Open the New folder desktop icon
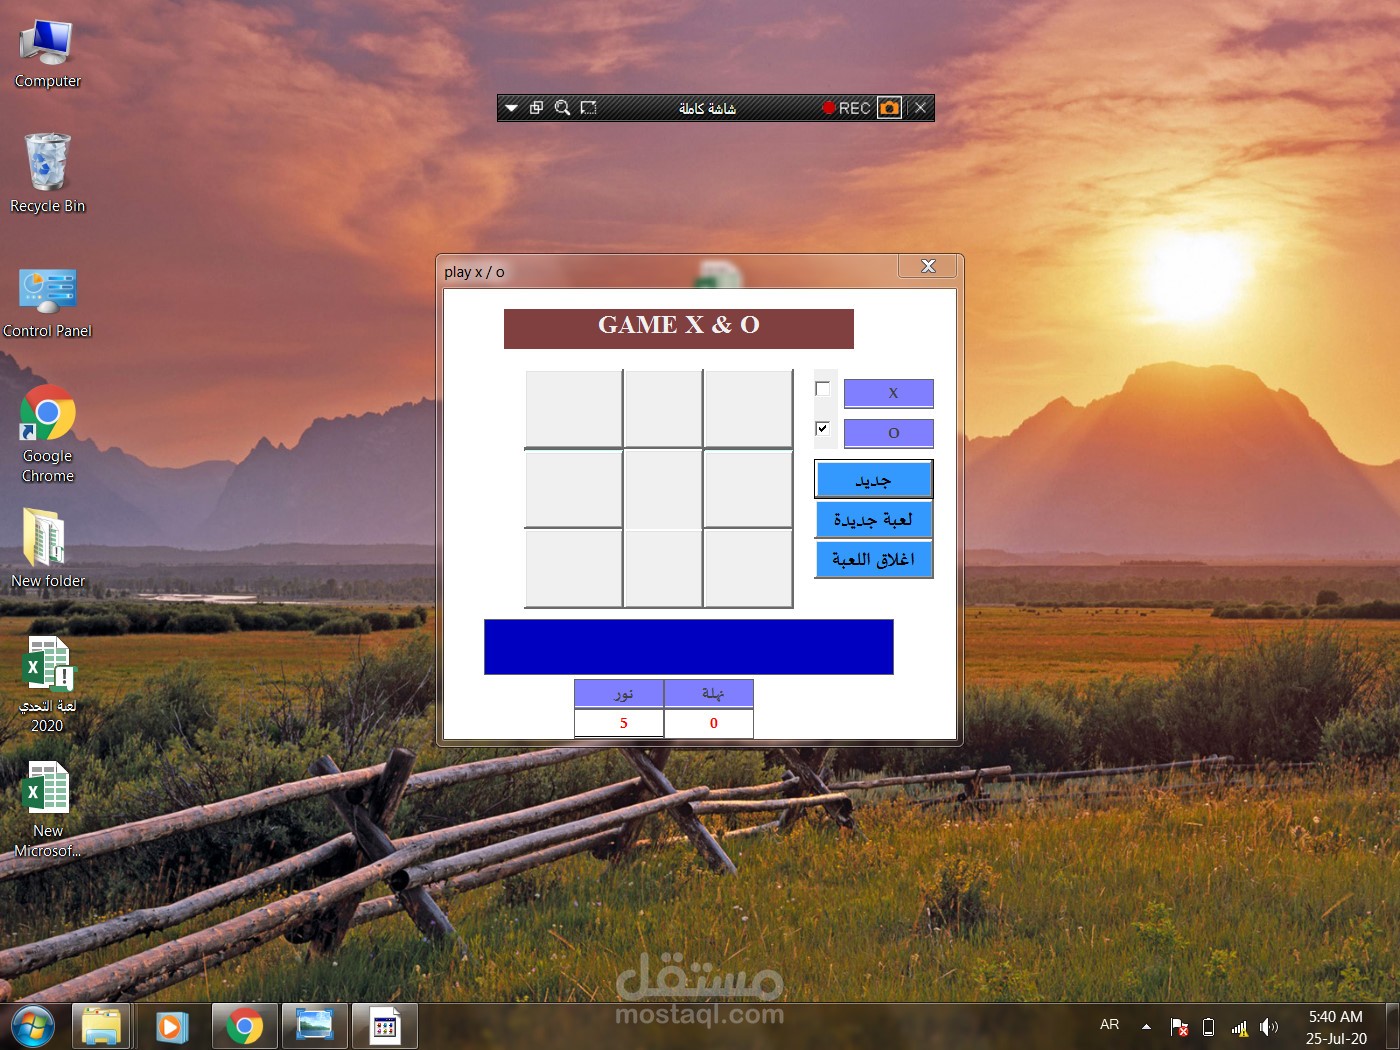This screenshot has height=1050, width=1400. (47, 548)
